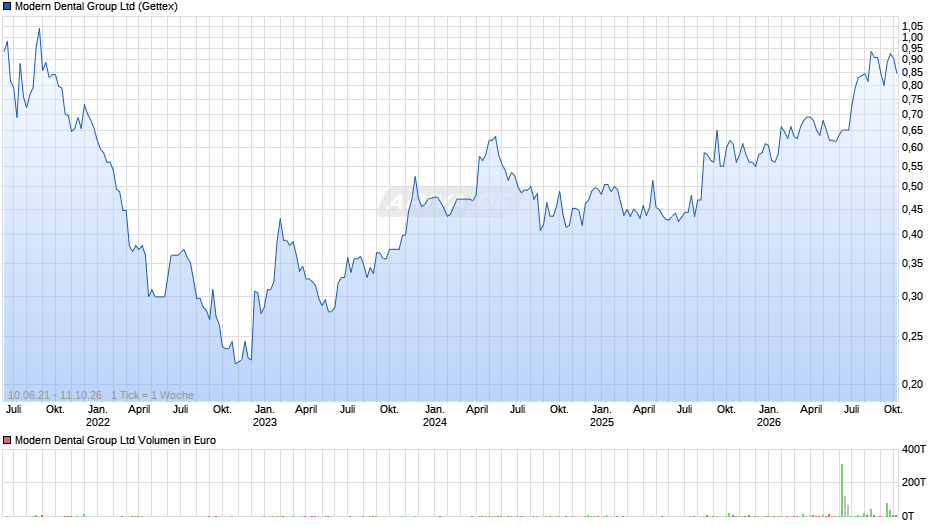Click the date range '10.06.21 - 11.10.26'
Viewport: 940px width, 526px height.
pos(55,395)
